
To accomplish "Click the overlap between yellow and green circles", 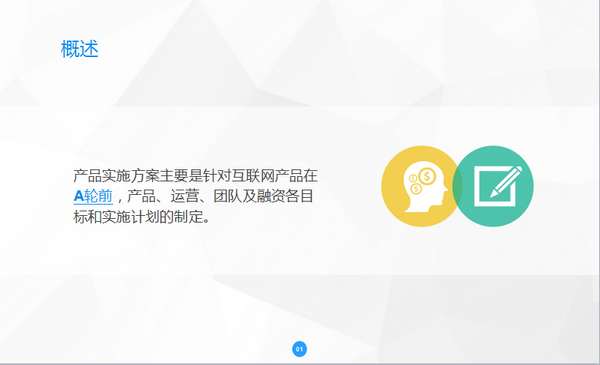I will point(457,186).
